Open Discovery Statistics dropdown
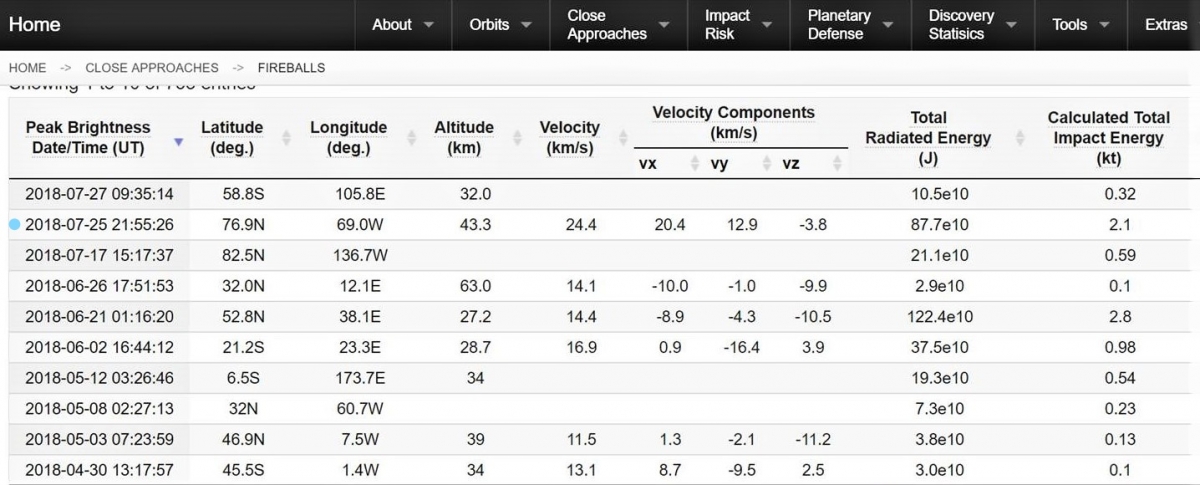Image resolution: width=1200 pixels, height=485 pixels. coord(972,25)
